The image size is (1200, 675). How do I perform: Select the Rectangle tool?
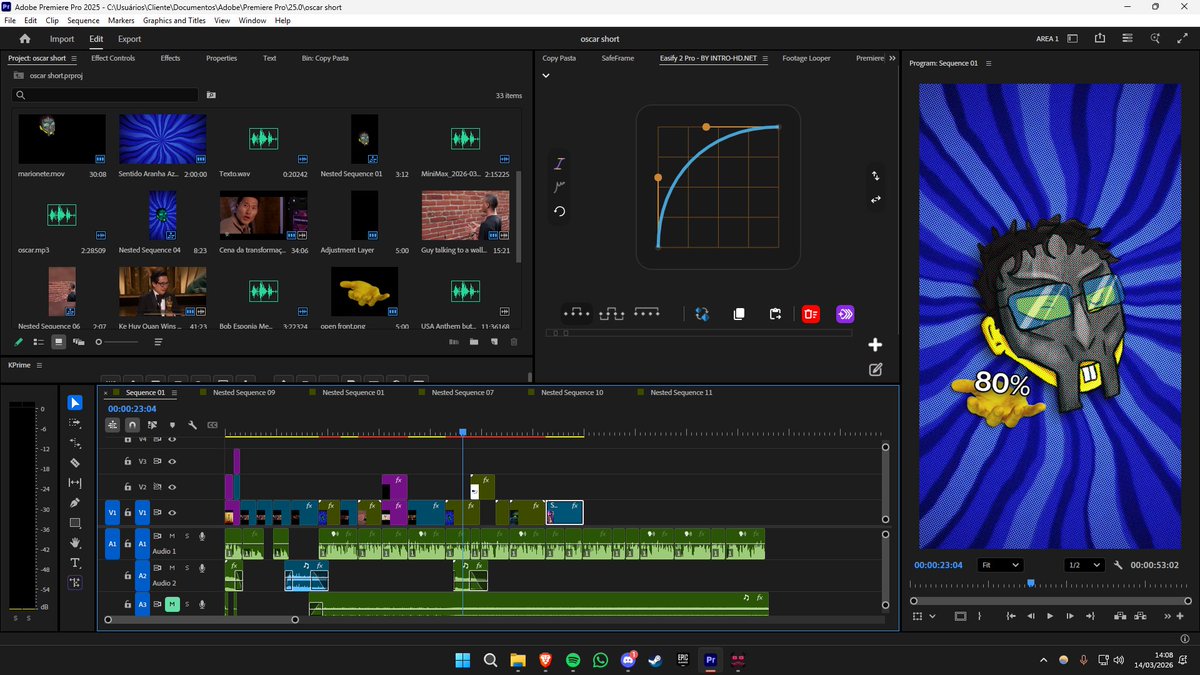[x=75, y=523]
